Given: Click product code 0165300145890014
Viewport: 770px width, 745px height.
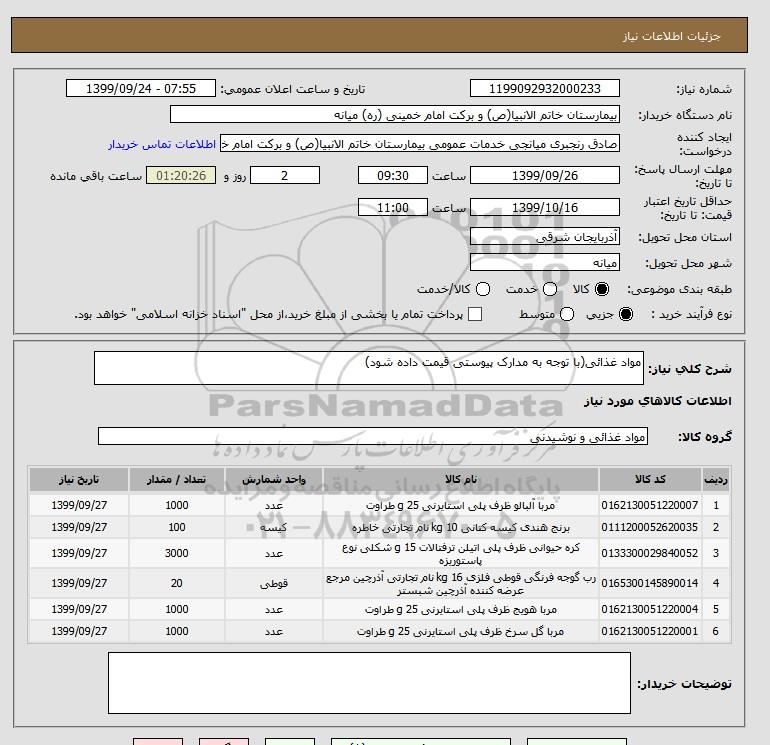Looking at the screenshot, I should 650,583.
